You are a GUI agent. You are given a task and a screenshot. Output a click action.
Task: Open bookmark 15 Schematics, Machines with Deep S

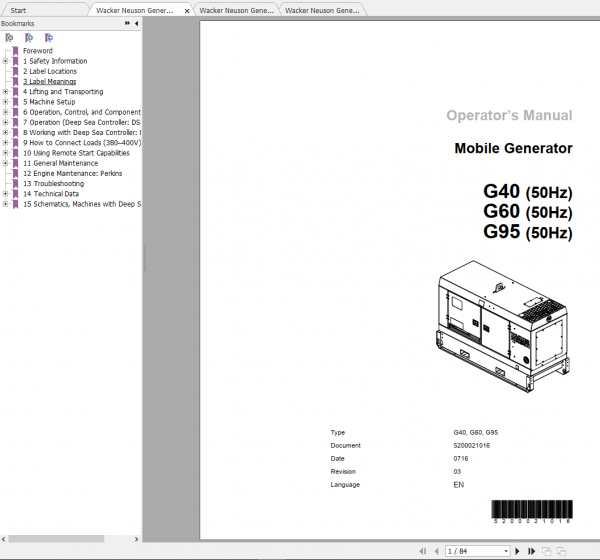(82, 204)
